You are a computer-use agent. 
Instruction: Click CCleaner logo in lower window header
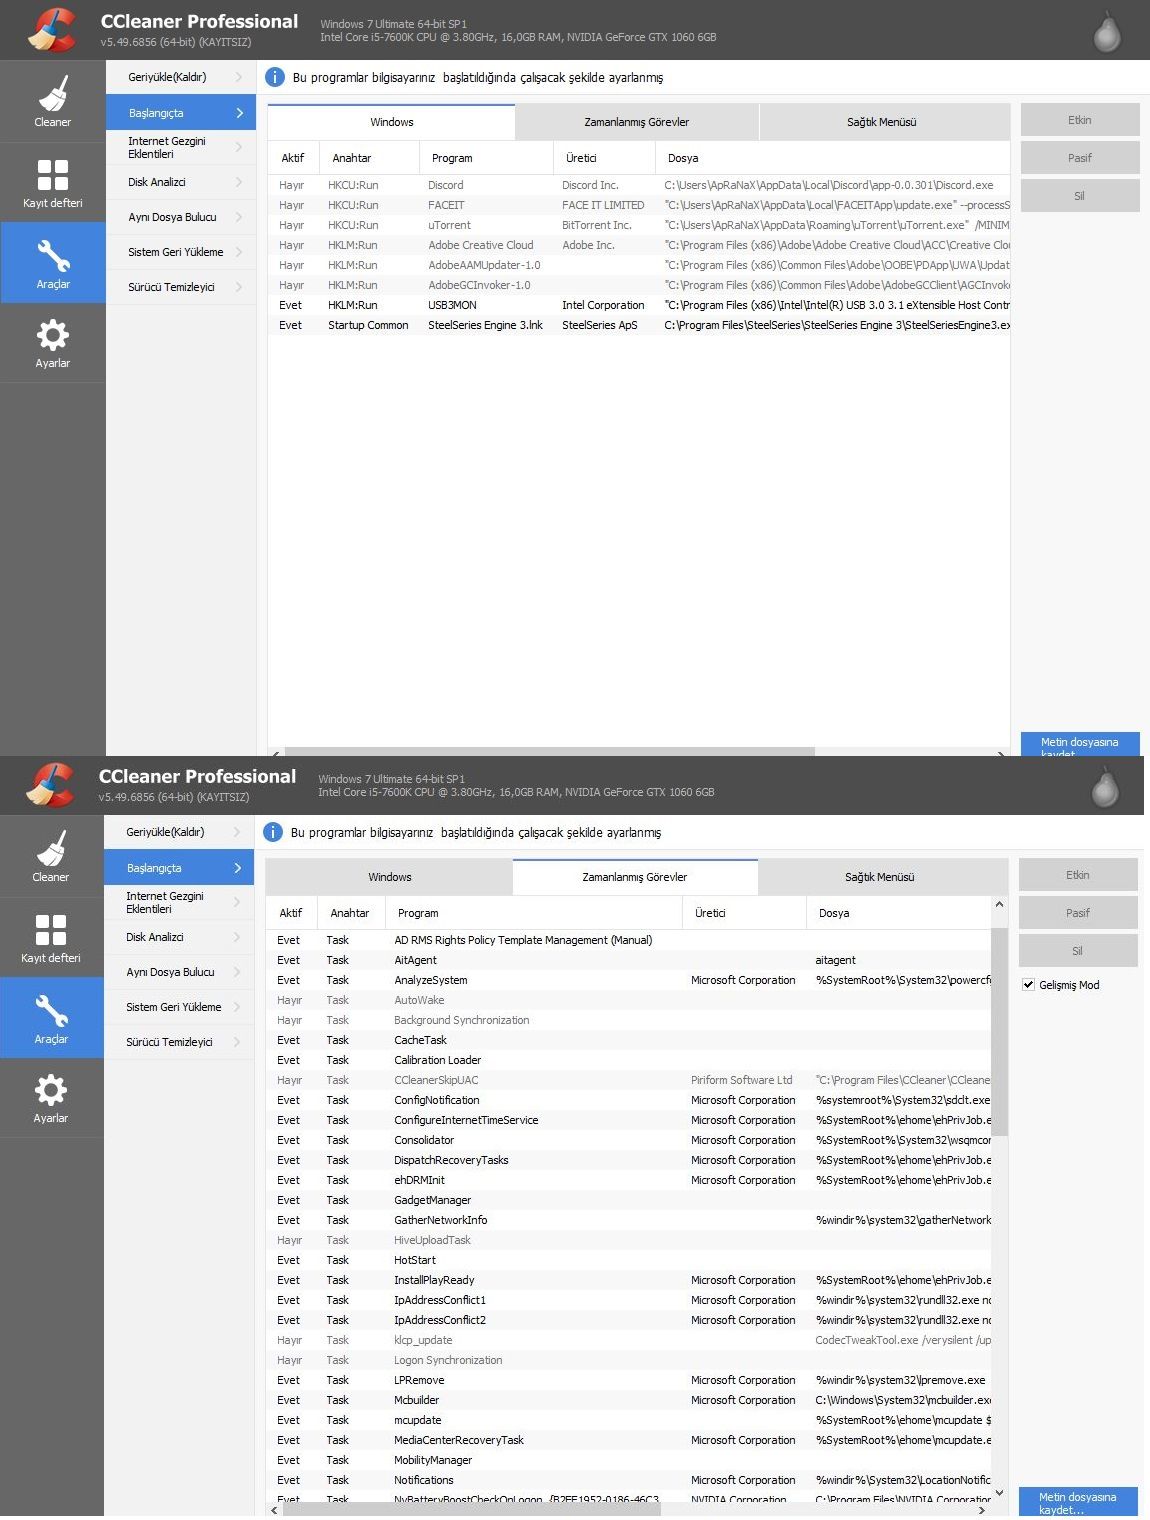click(50, 784)
